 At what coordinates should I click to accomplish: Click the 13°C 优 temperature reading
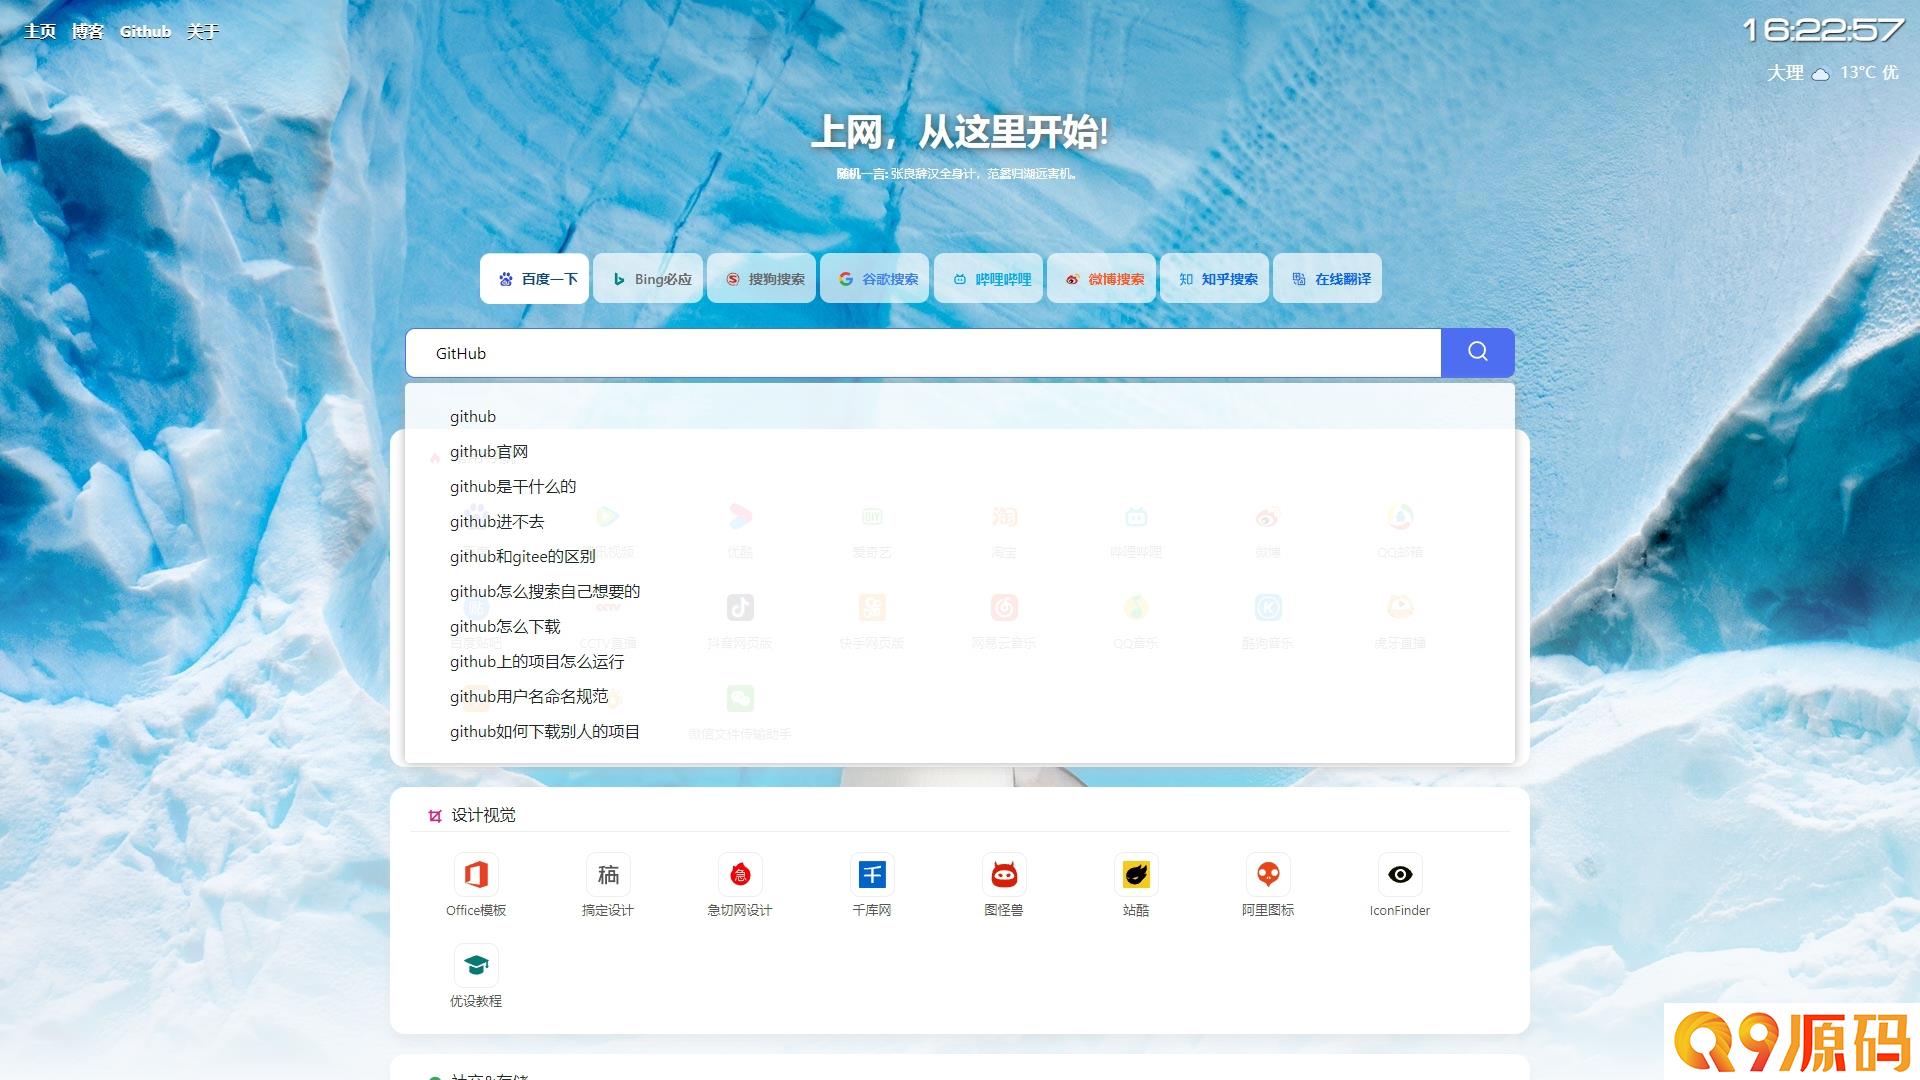click(1869, 72)
